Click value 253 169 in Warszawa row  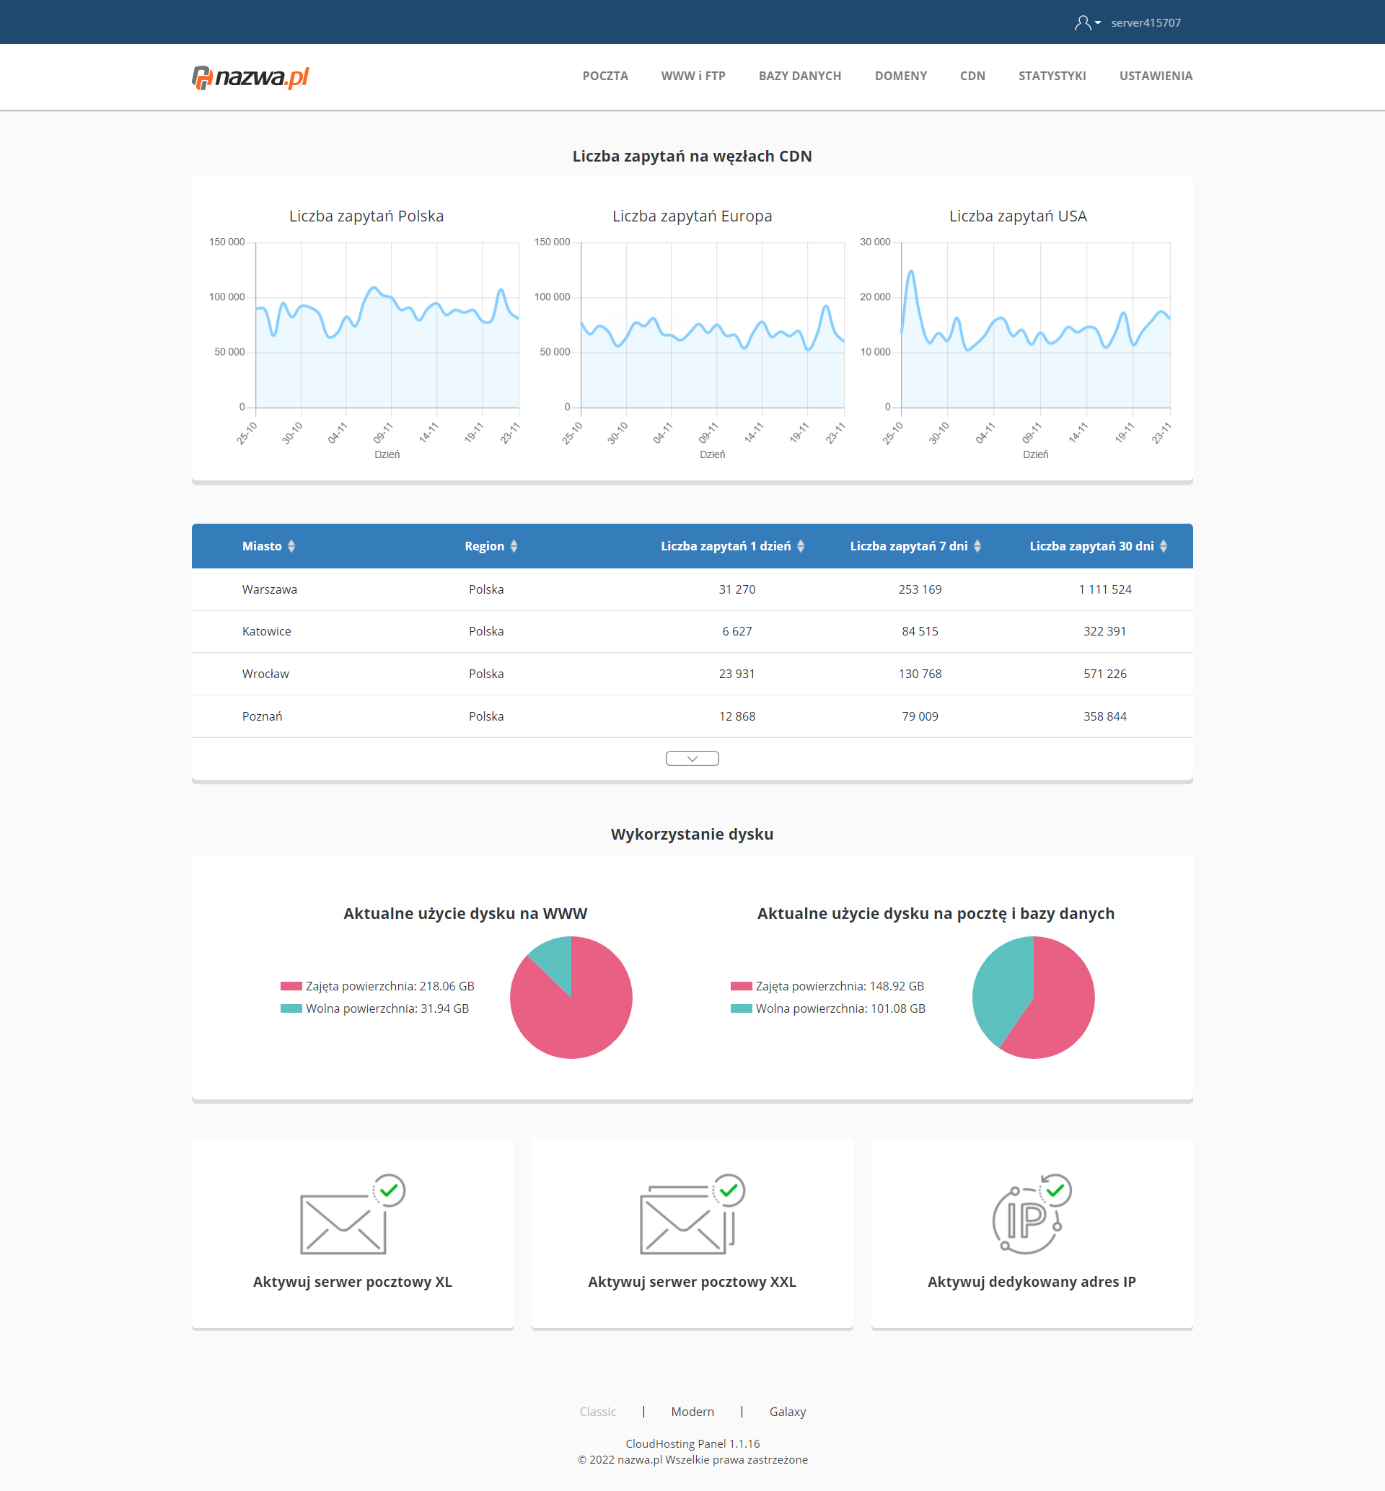tap(920, 590)
